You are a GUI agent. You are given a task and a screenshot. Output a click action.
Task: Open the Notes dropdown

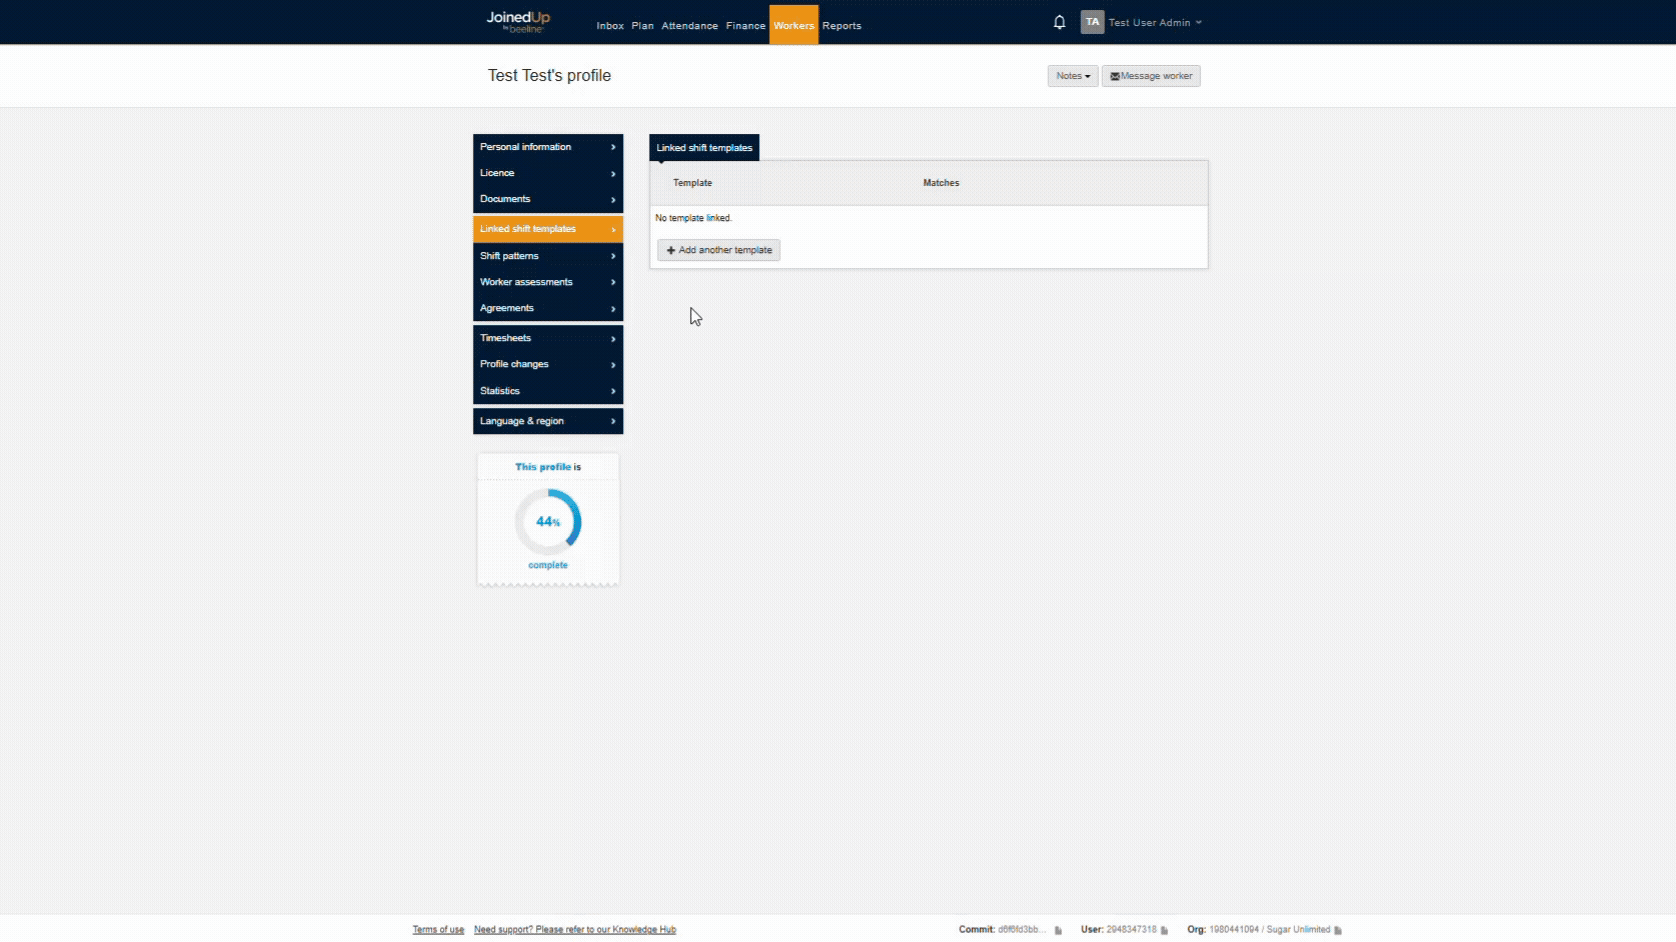point(1072,76)
